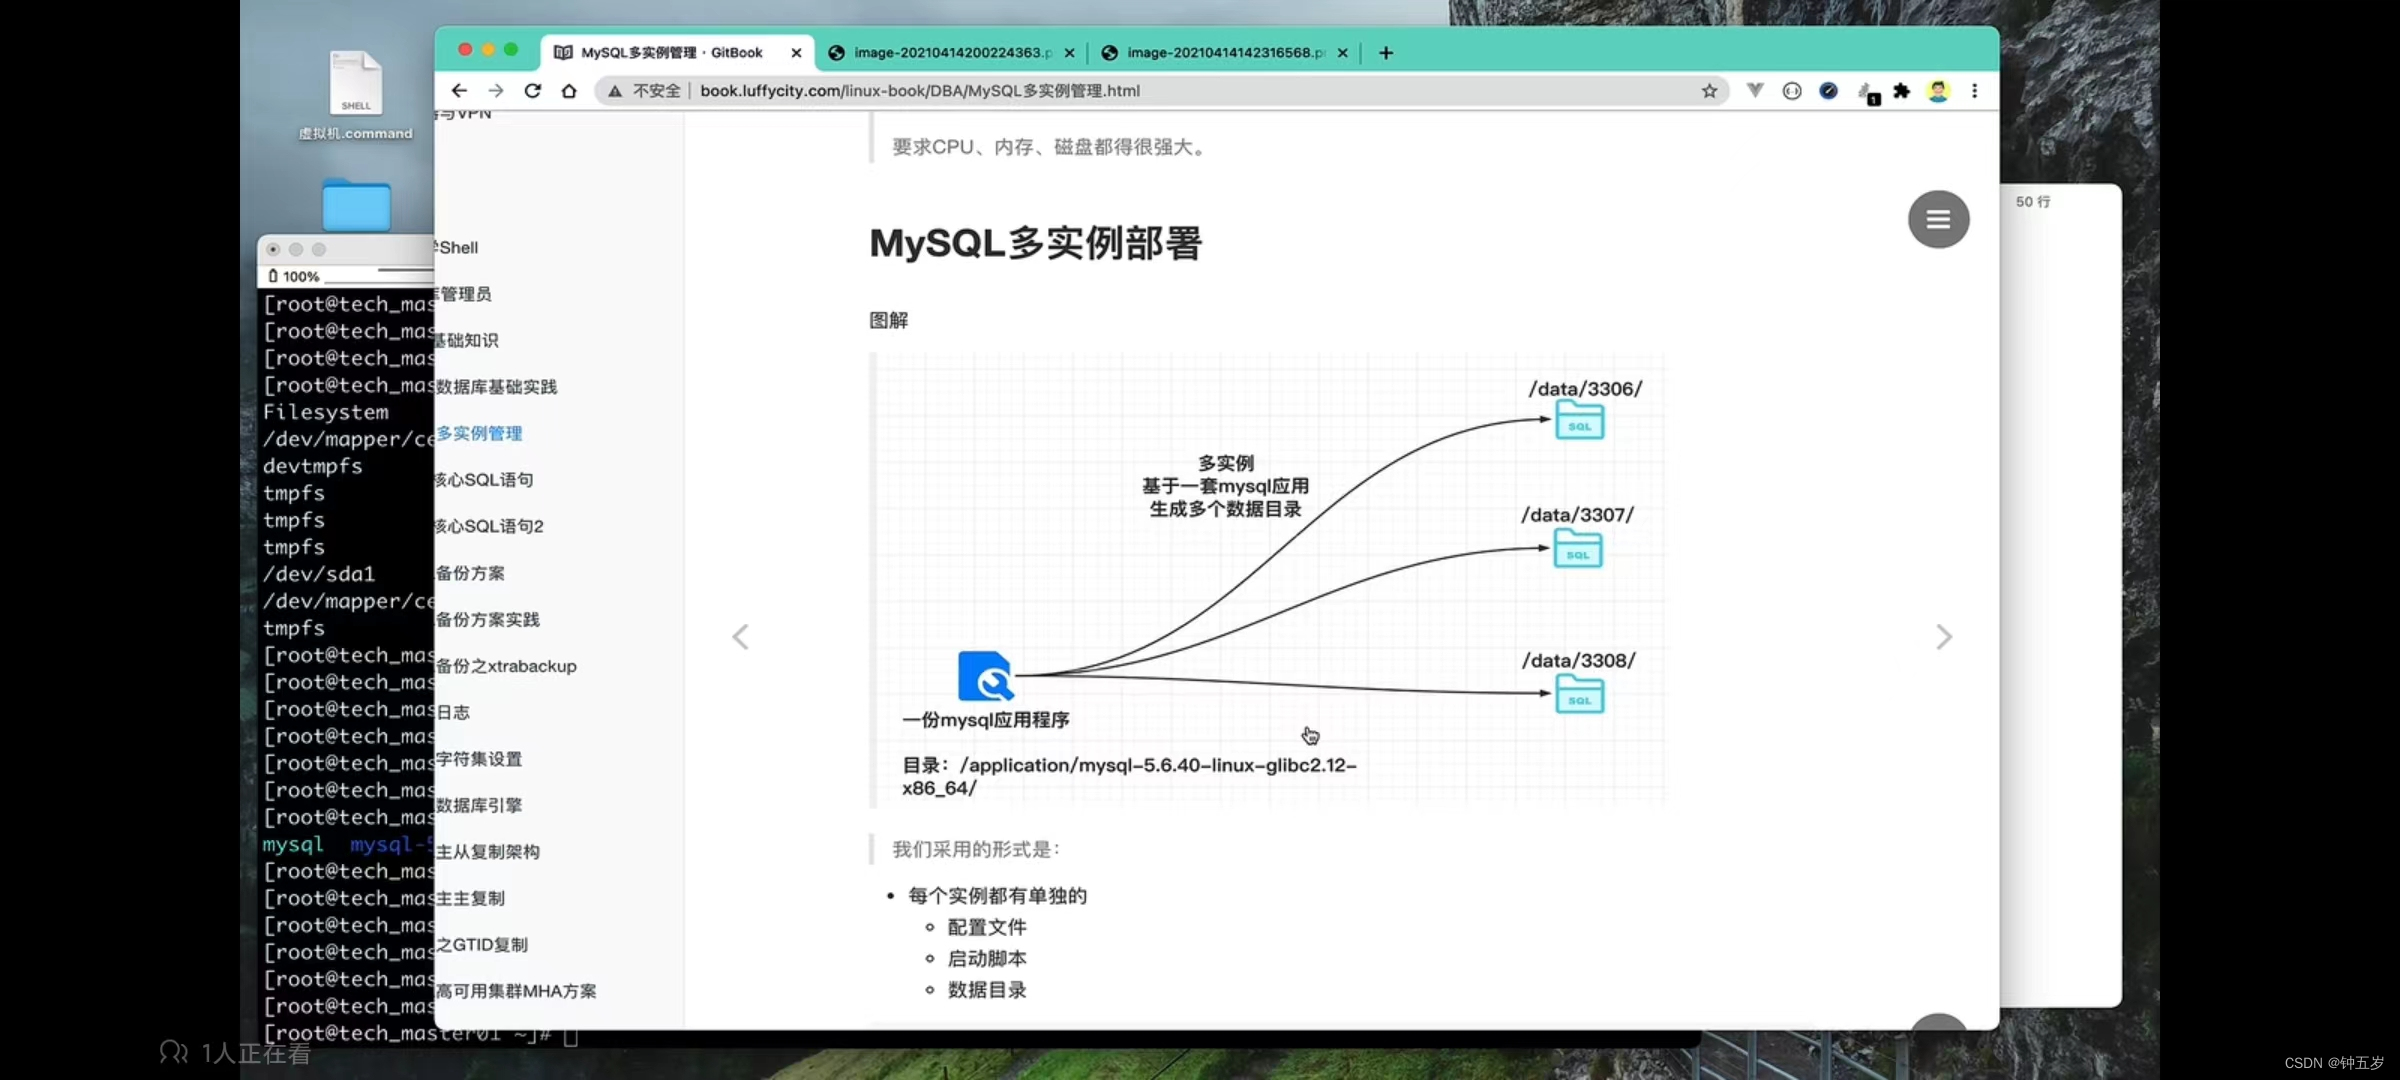Open the 主主复制 chapter in sidebar
This screenshot has width=2400, height=1080.
[470, 898]
